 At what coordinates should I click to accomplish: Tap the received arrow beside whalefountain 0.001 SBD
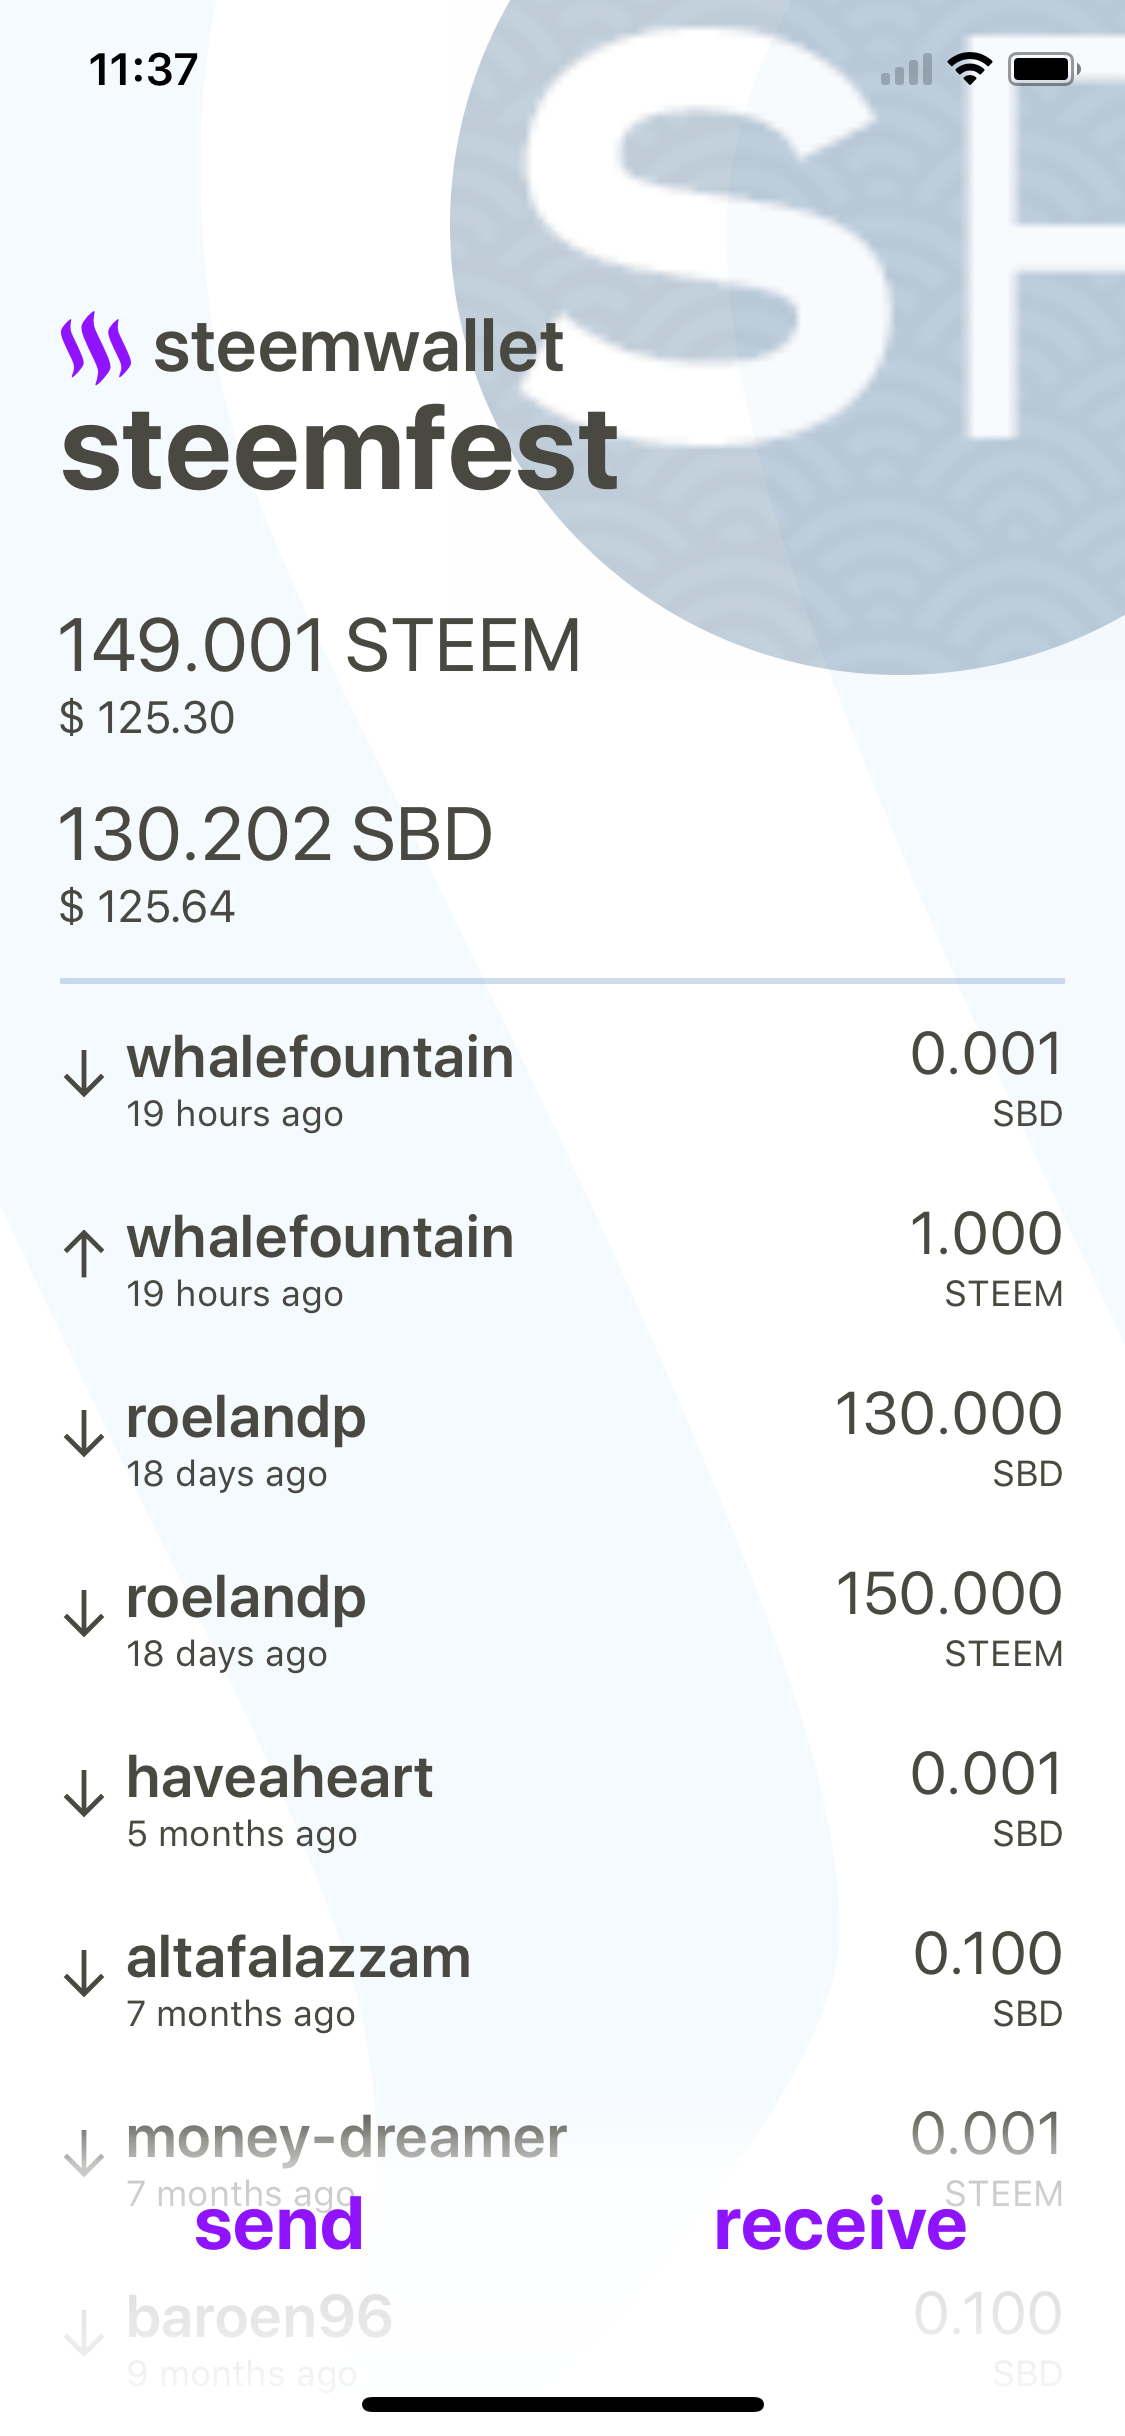pos(84,1074)
